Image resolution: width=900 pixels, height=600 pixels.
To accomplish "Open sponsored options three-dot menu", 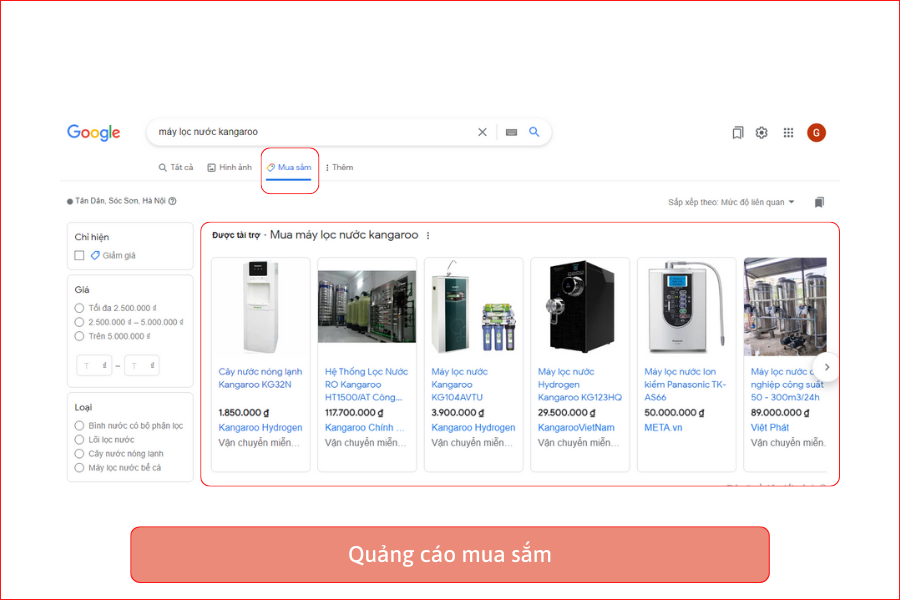I will tap(428, 235).
